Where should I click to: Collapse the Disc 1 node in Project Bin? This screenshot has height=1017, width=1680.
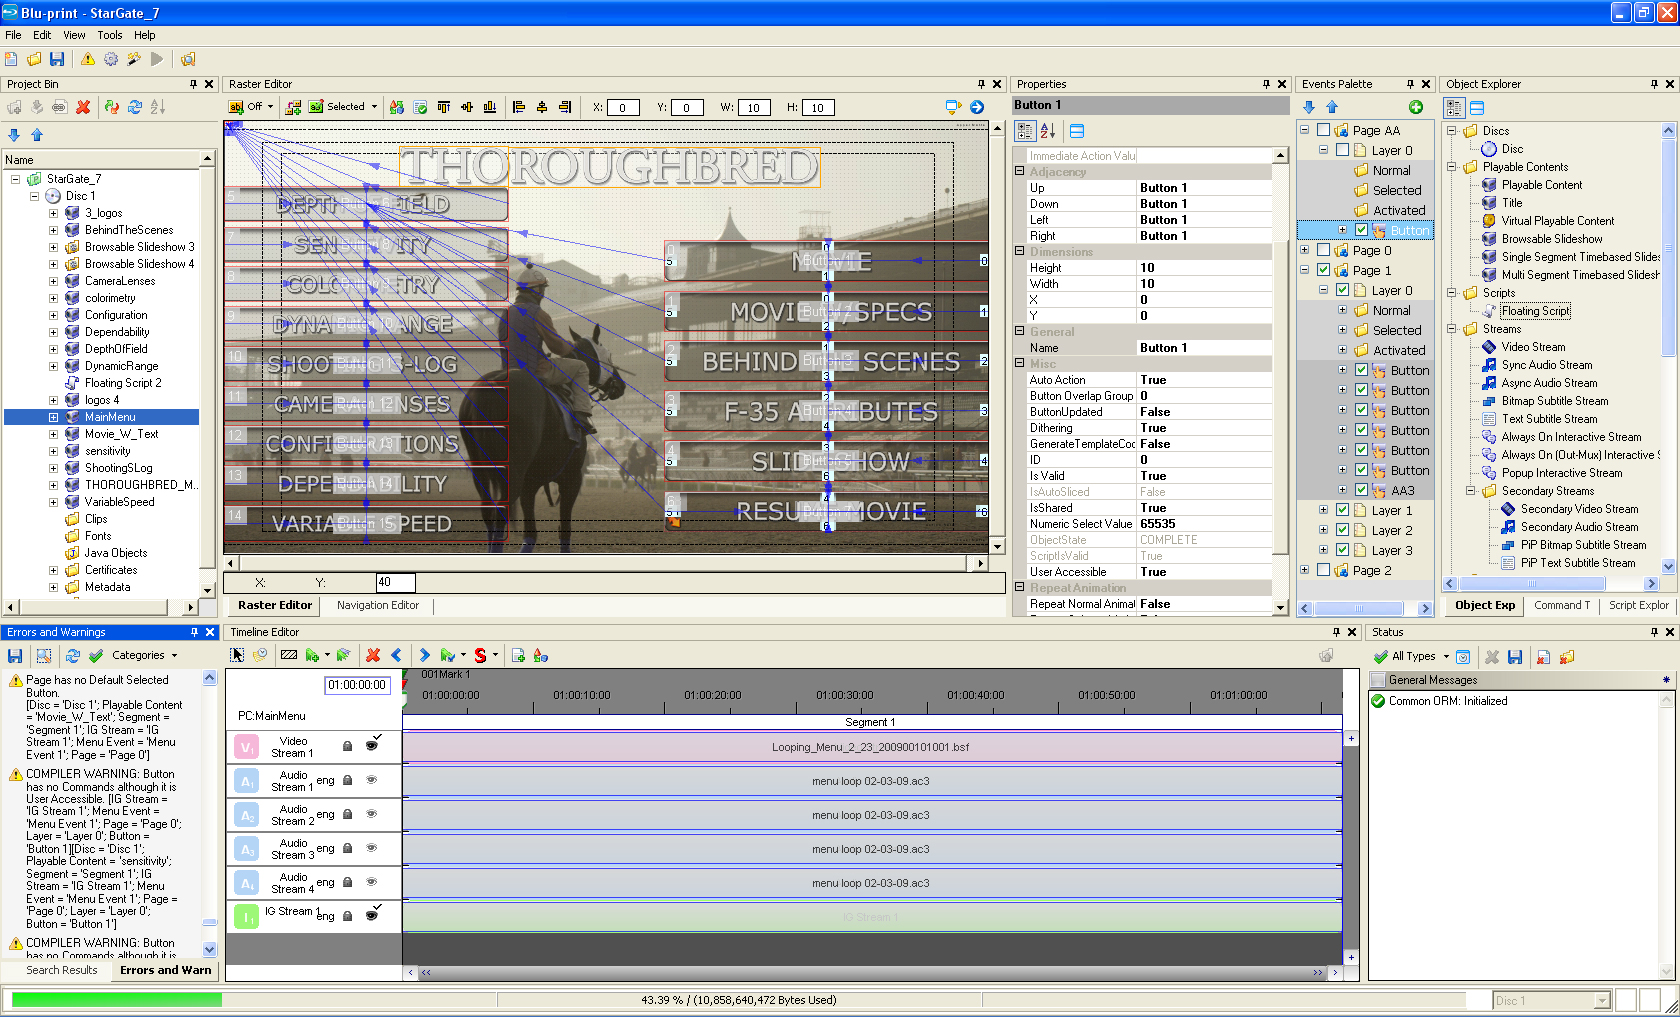click(x=34, y=196)
